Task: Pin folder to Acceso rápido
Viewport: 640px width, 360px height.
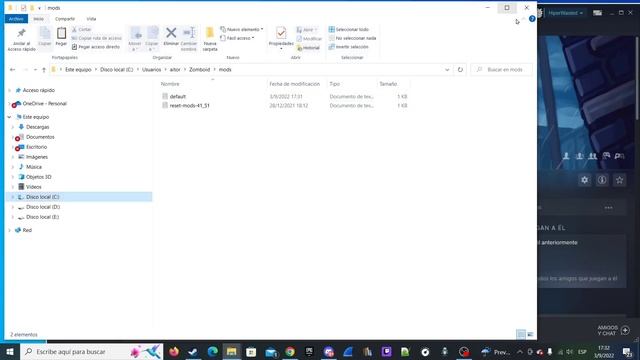Action: coord(21,39)
